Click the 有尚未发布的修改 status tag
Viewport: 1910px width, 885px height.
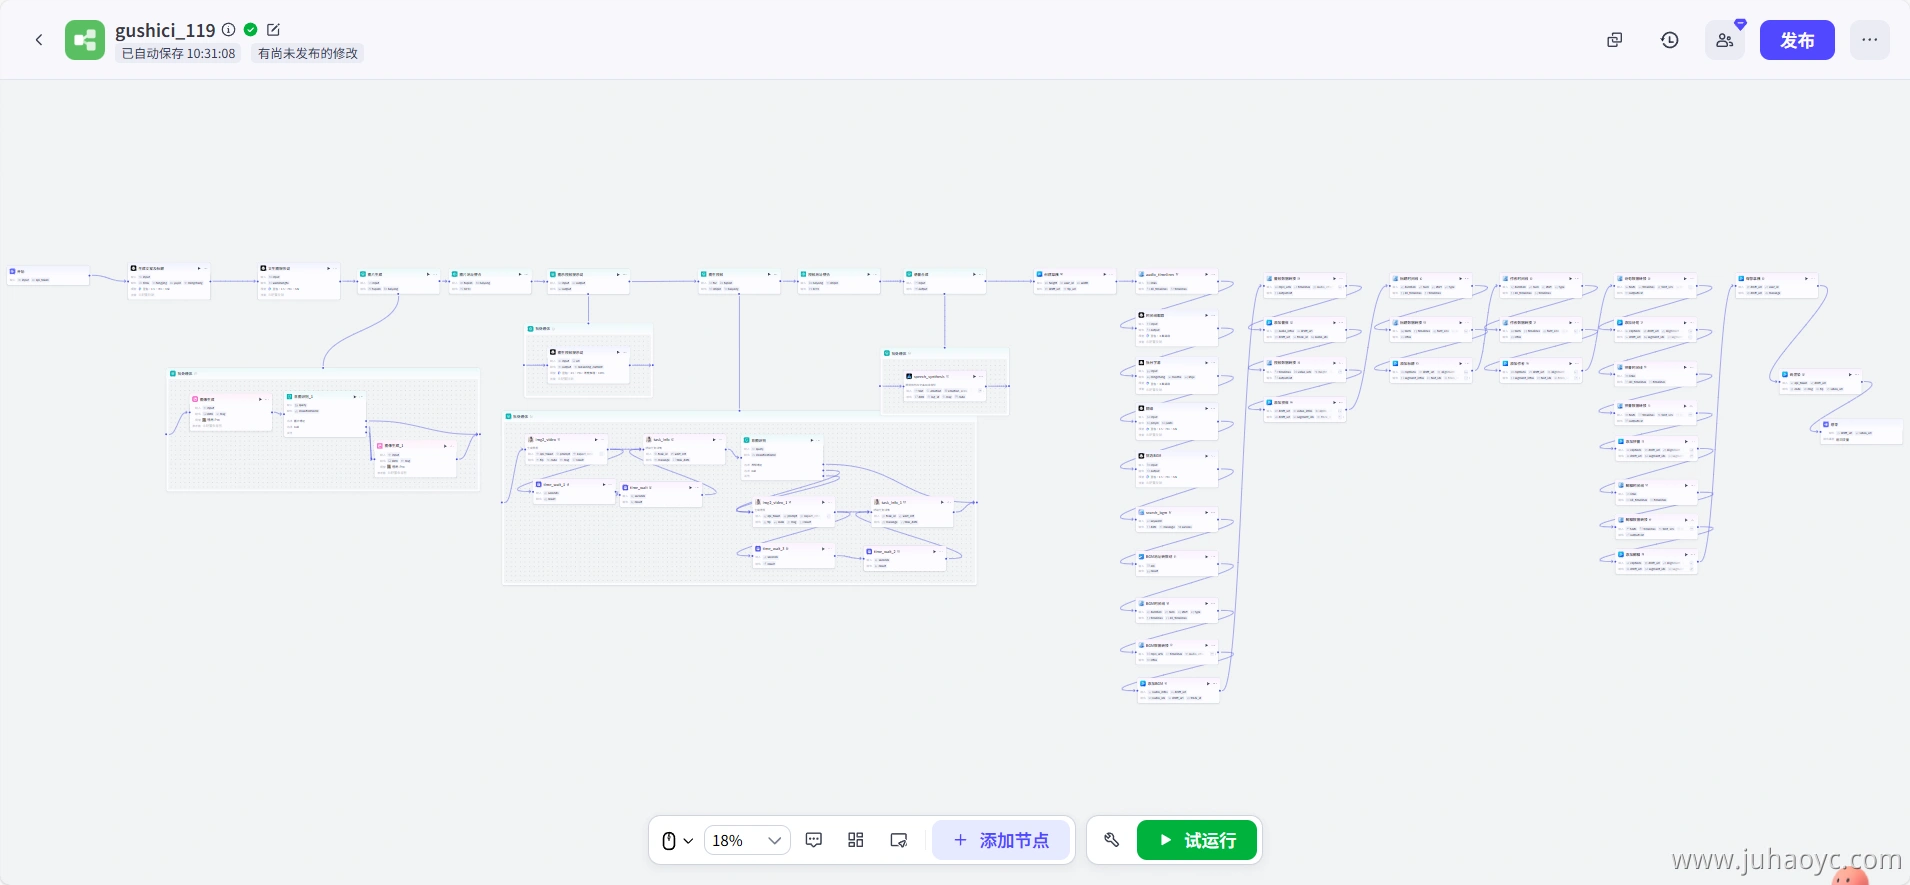click(307, 54)
